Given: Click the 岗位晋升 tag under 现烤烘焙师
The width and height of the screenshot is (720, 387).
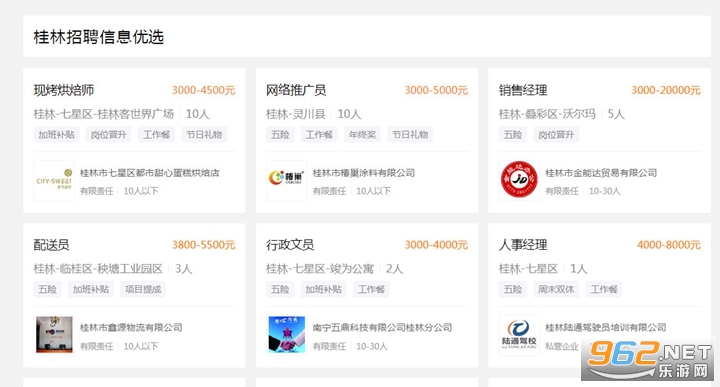Looking at the screenshot, I should coord(108,135).
